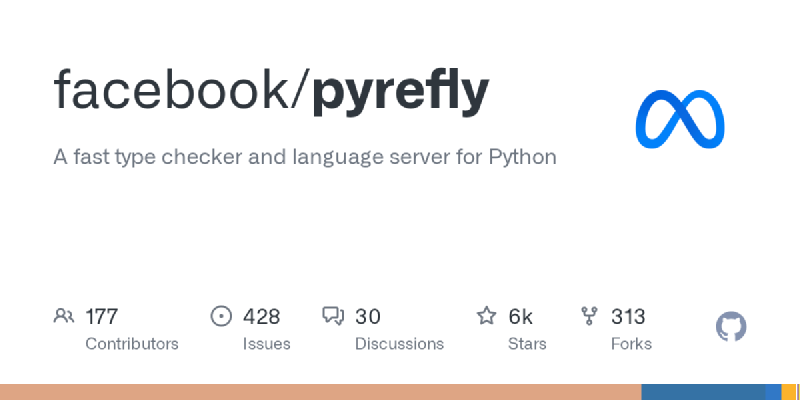This screenshot has width=800, height=400.
Task: Open the Contributors label
Action: (132, 344)
